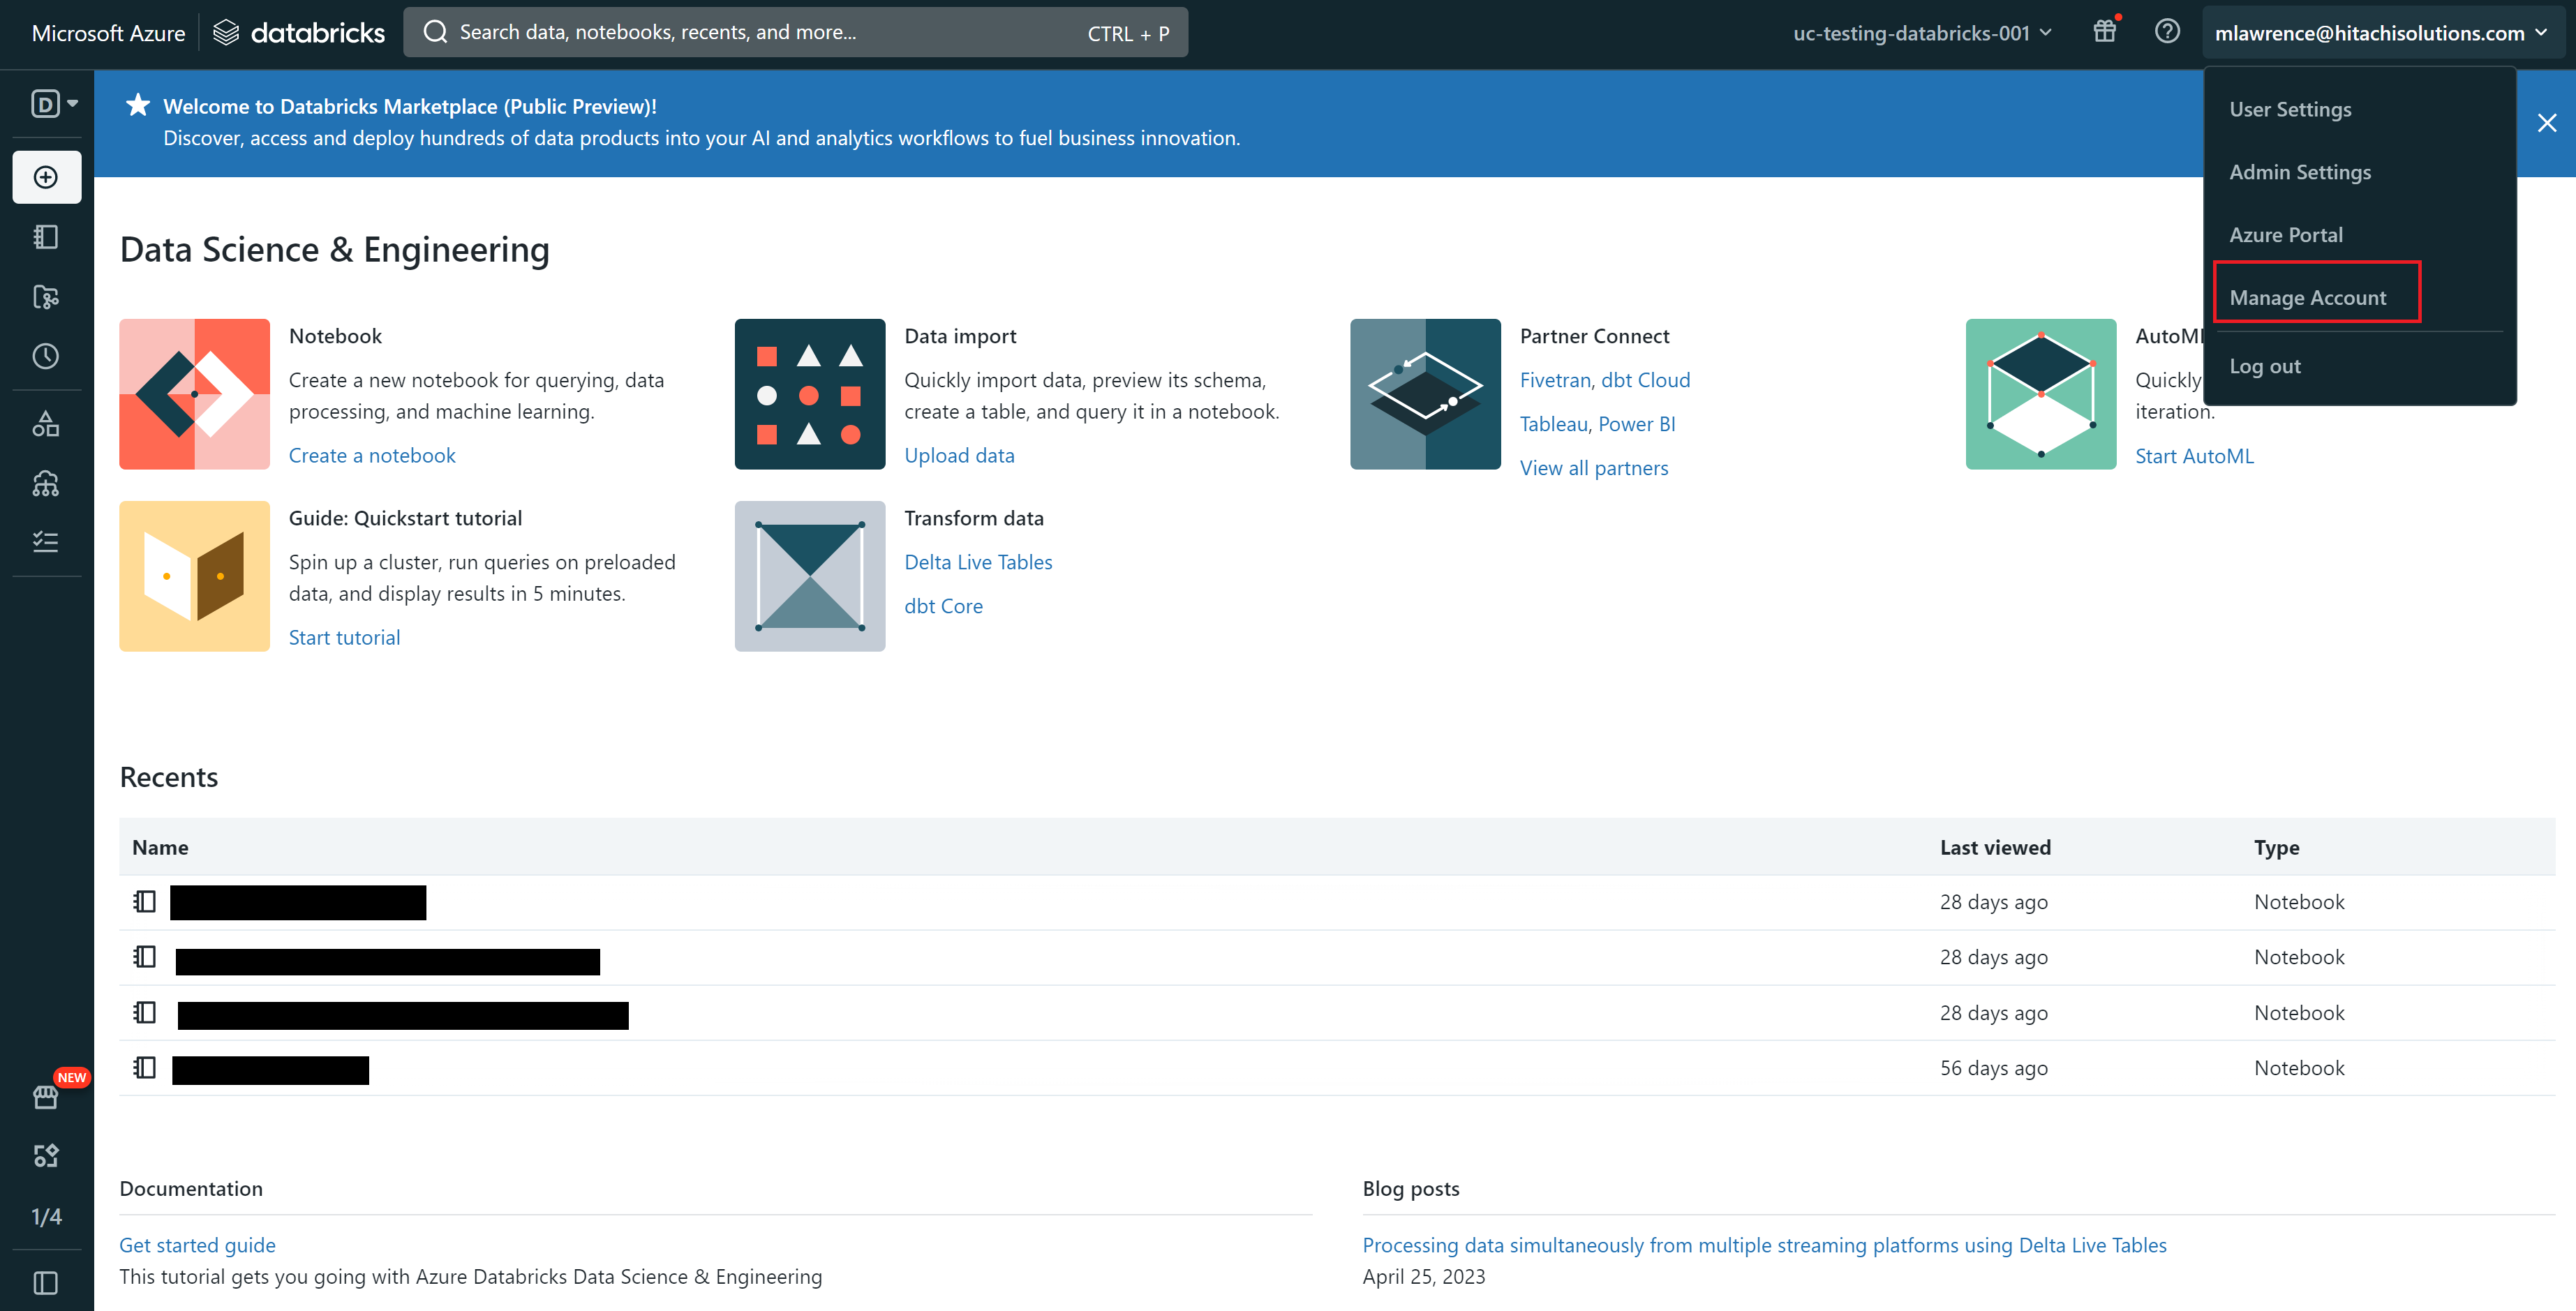Click the Blog posts section heading

pyautogui.click(x=1410, y=1189)
